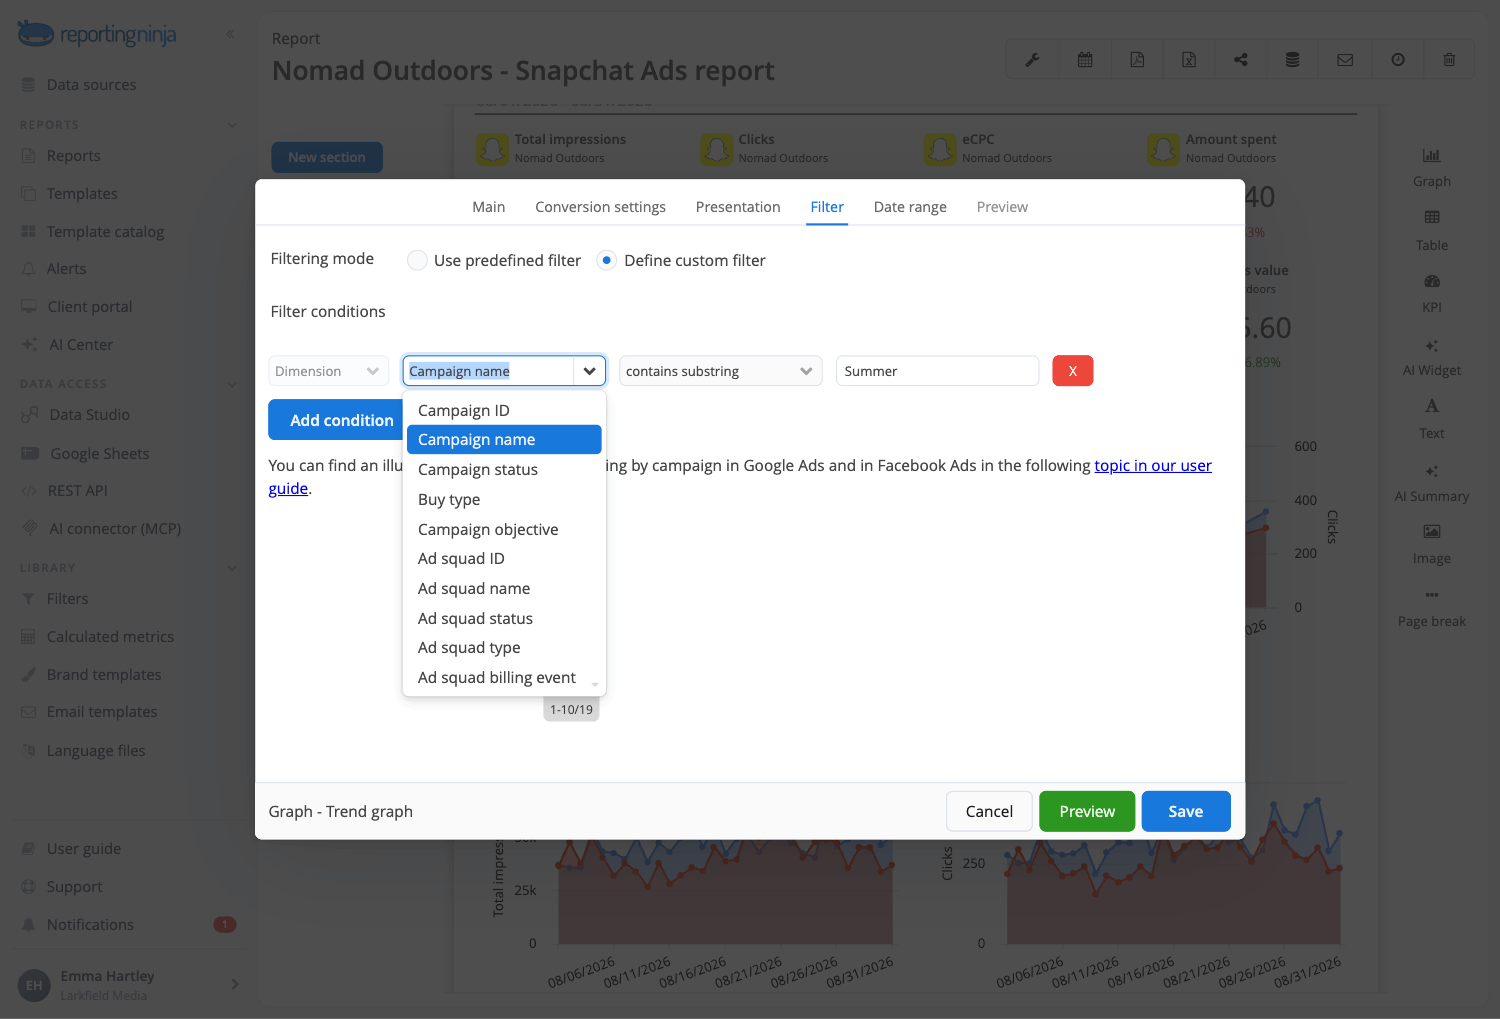Click the Summer filter value field
The image size is (1500, 1019).
pos(937,371)
